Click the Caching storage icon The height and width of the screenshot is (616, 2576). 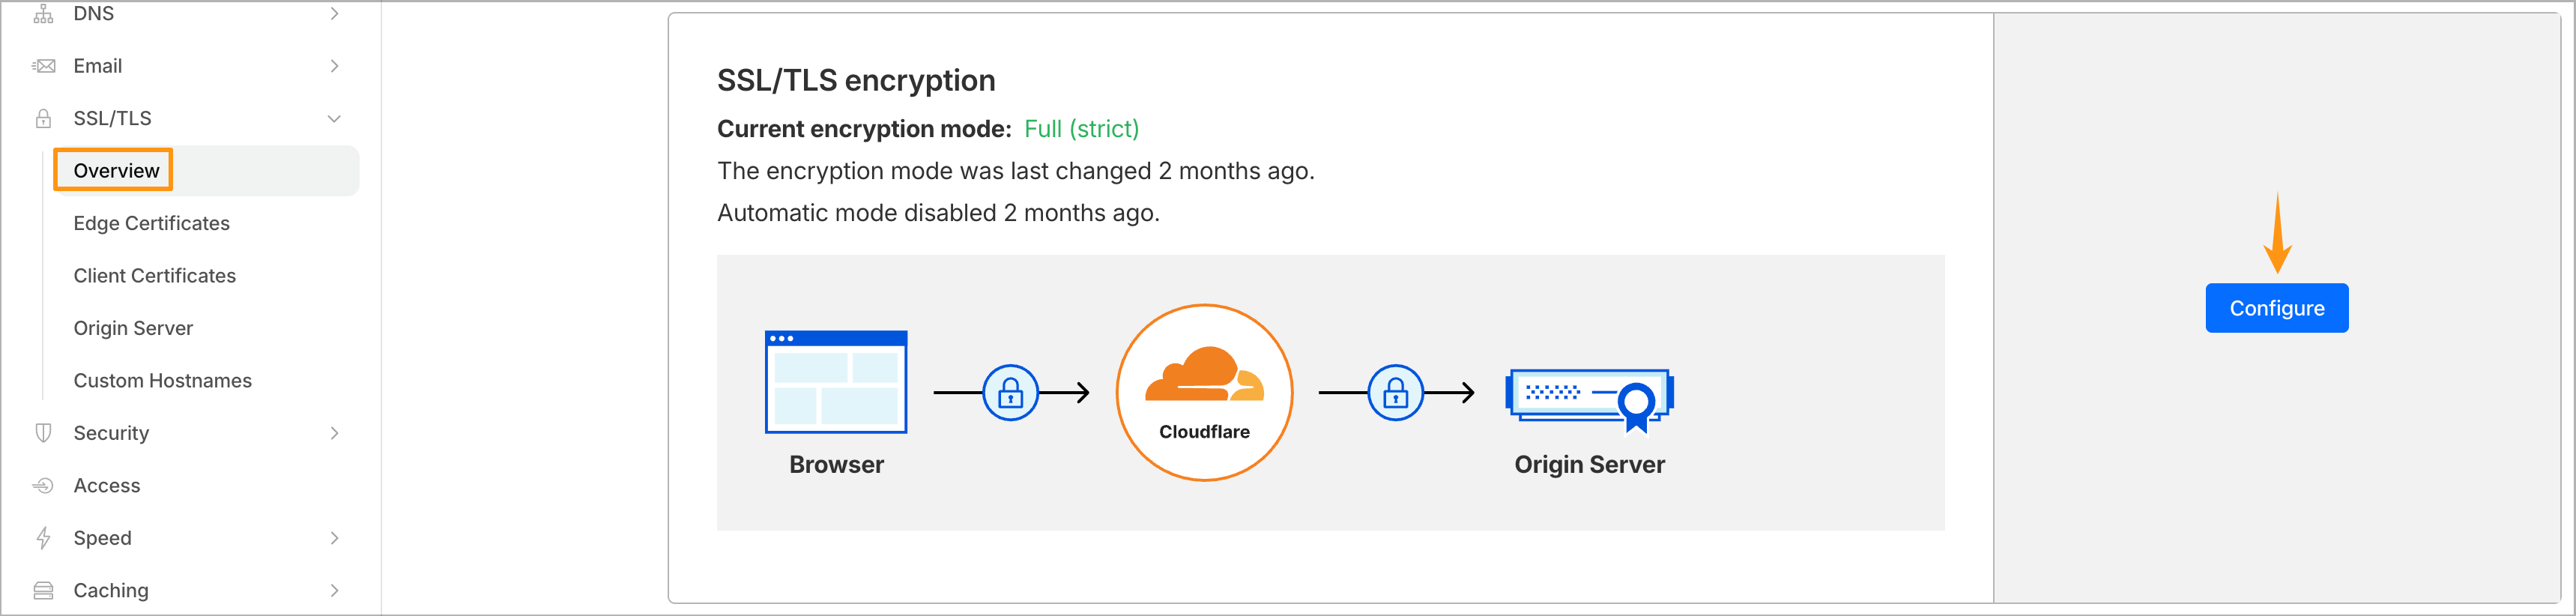43,591
